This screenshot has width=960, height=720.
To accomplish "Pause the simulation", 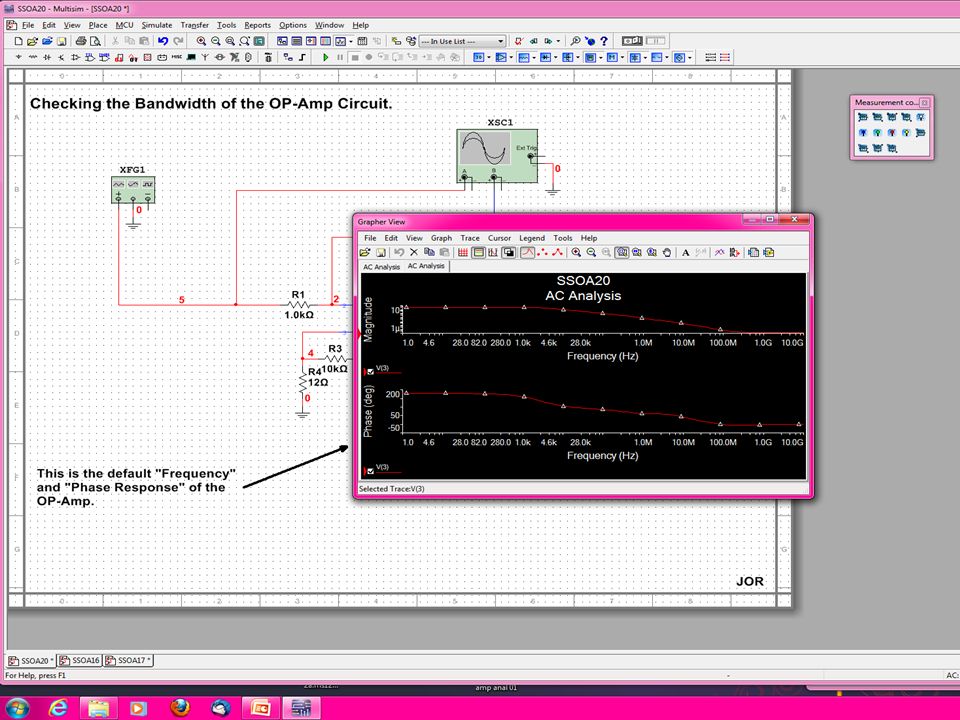I will point(340,57).
